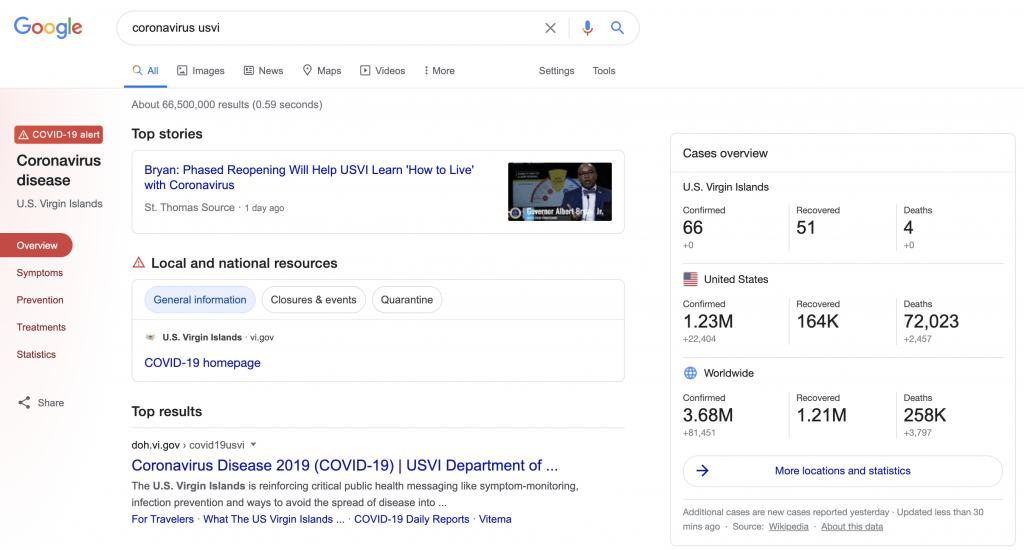
Task: Click the U.S. Virgin Islands confirmed count 66
Action: tap(693, 227)
